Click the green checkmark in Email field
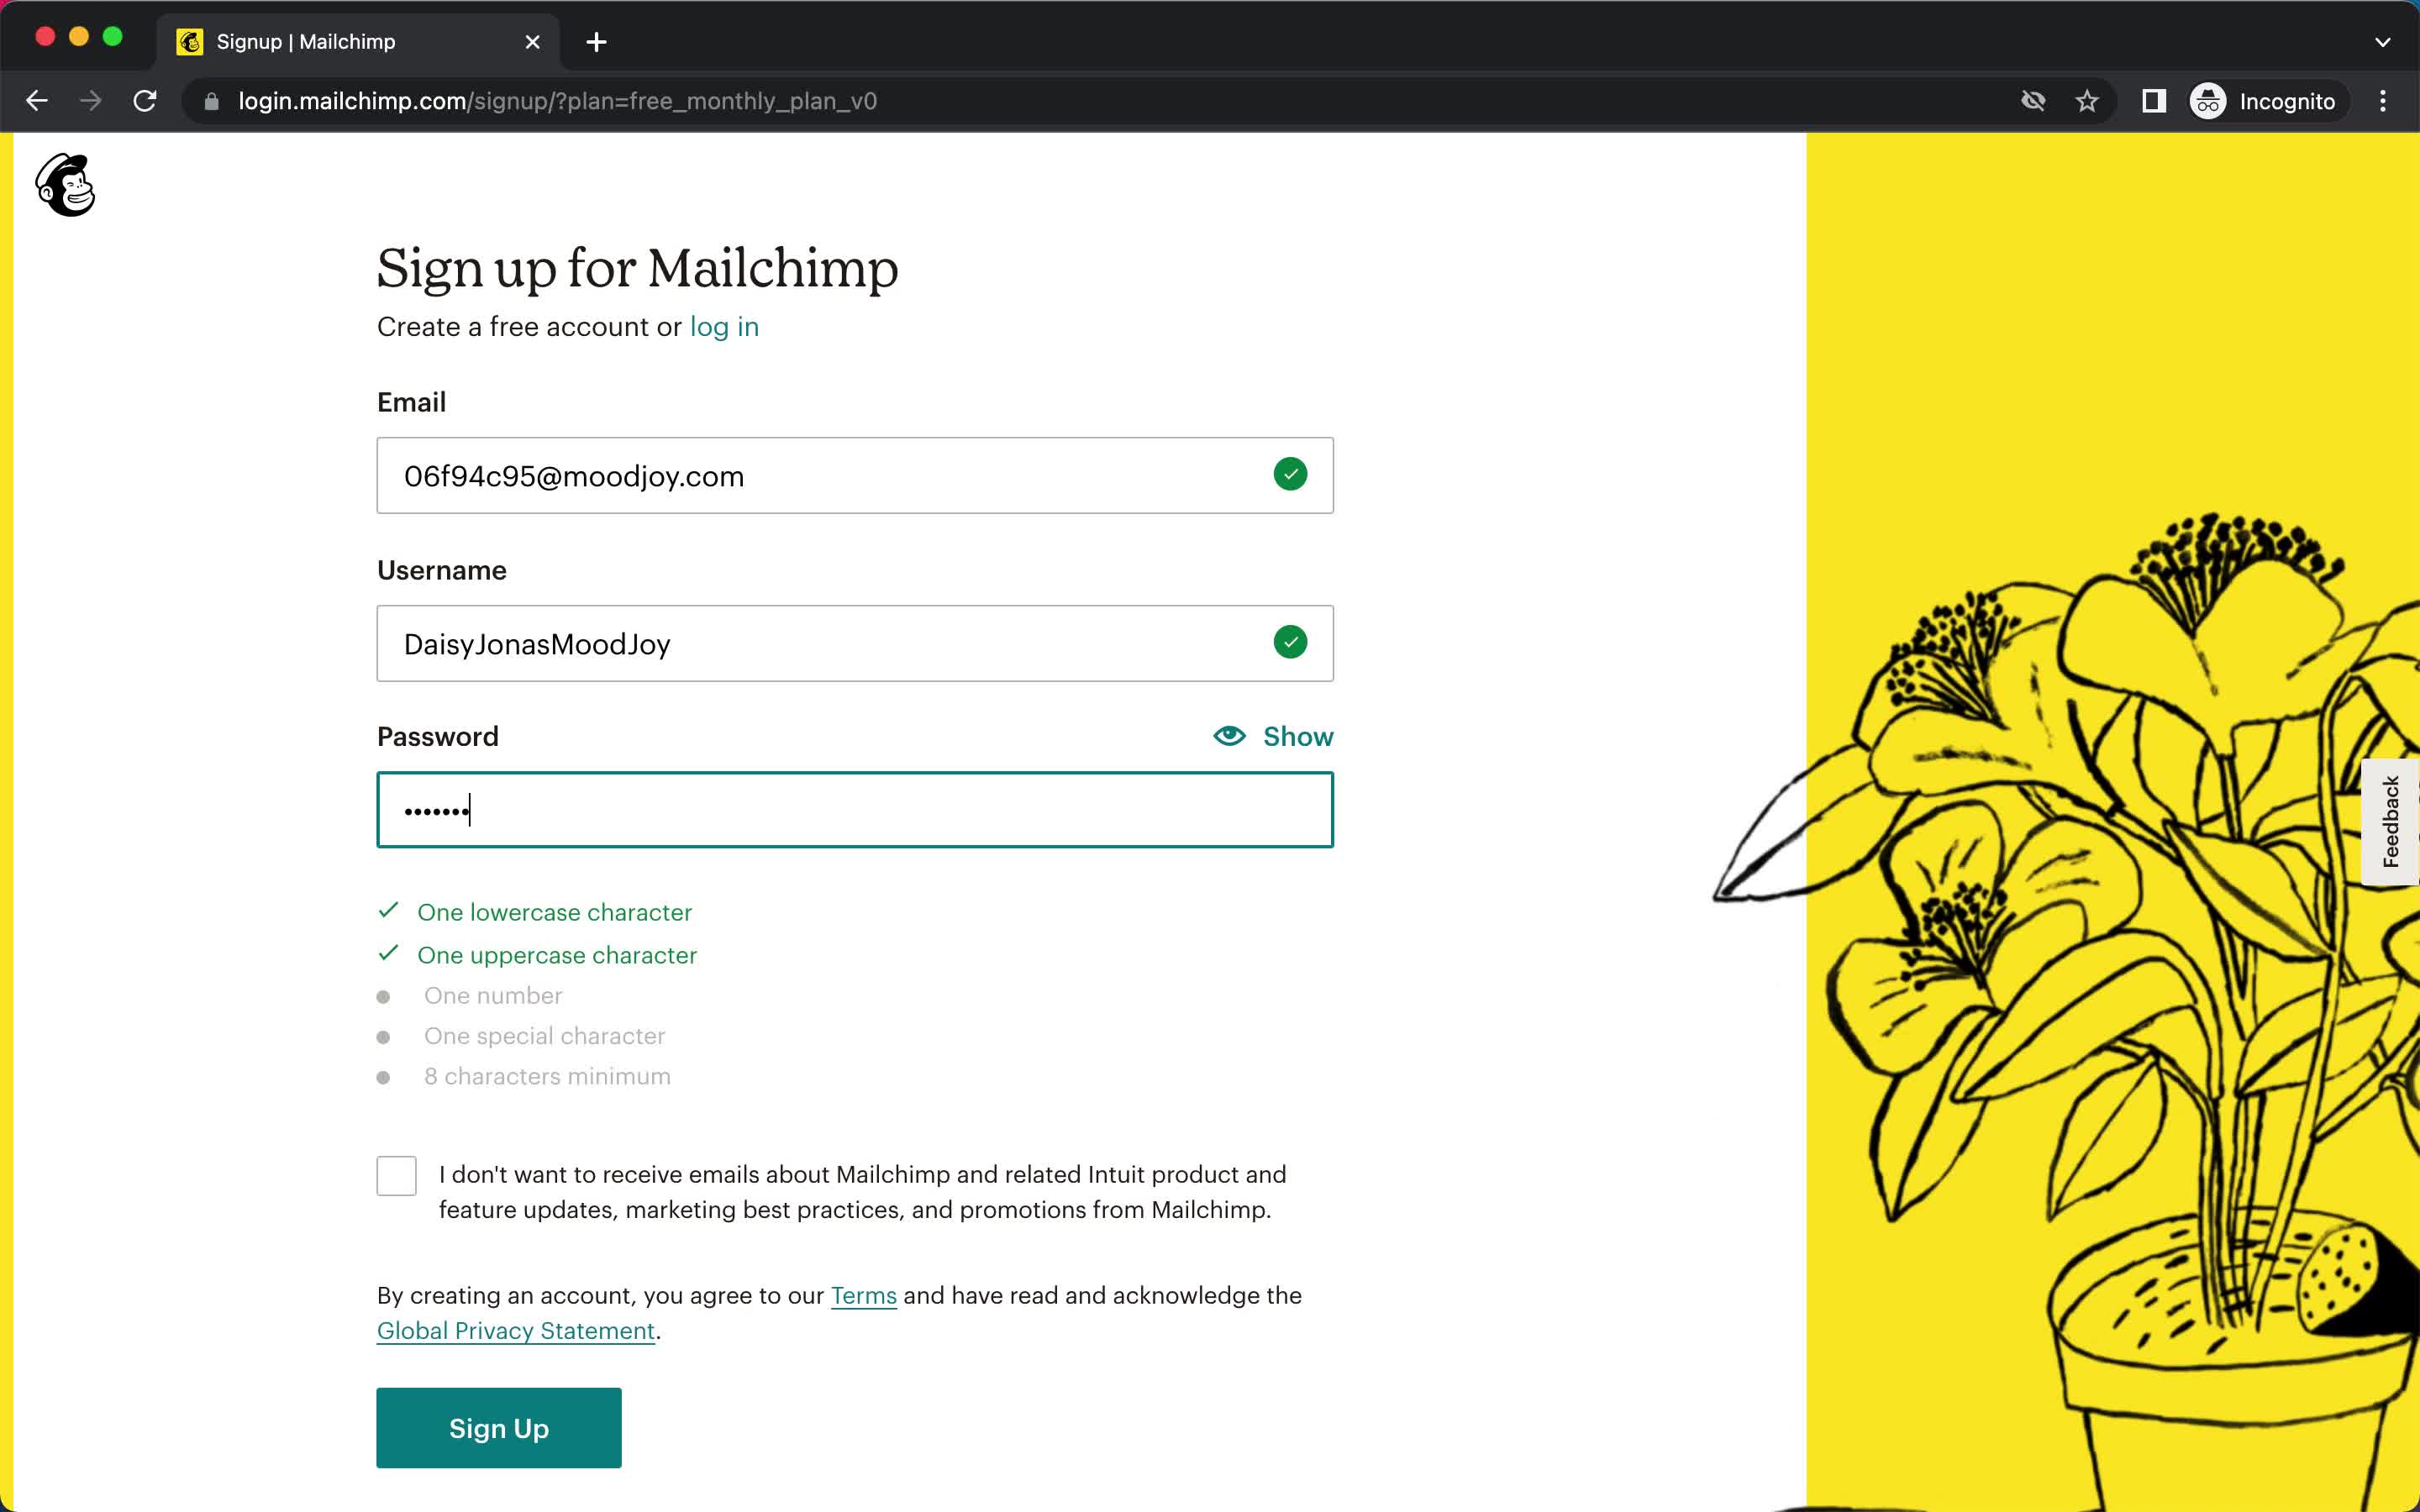This screenshot has height=1512, width=2420. (x=1290, y=474)
